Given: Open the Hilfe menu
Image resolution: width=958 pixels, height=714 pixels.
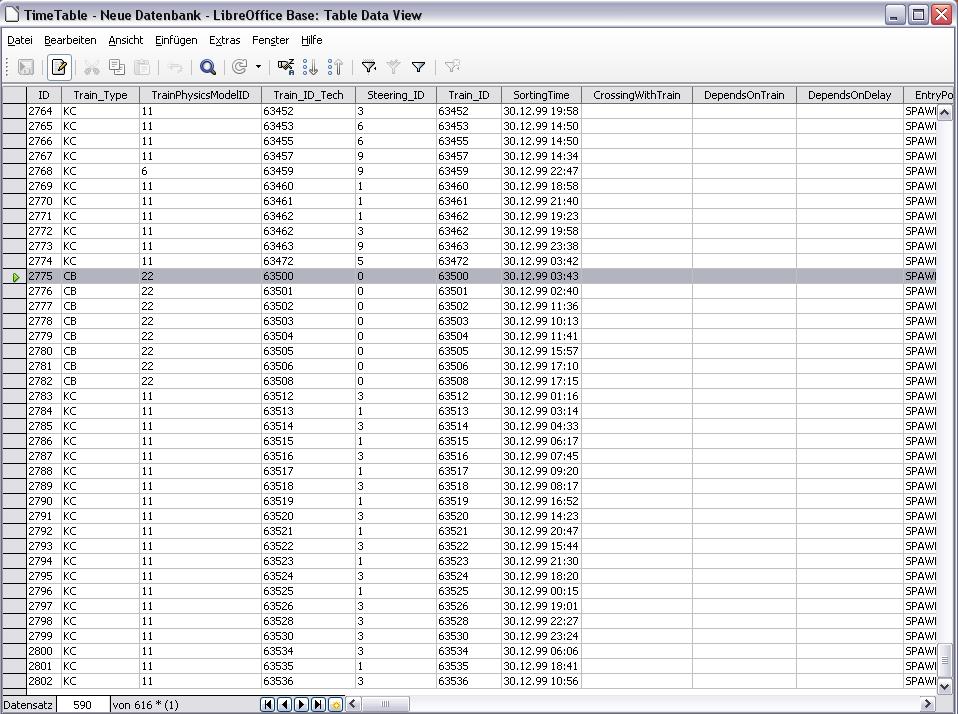Looking at the screenshot, I should [312, 40].
